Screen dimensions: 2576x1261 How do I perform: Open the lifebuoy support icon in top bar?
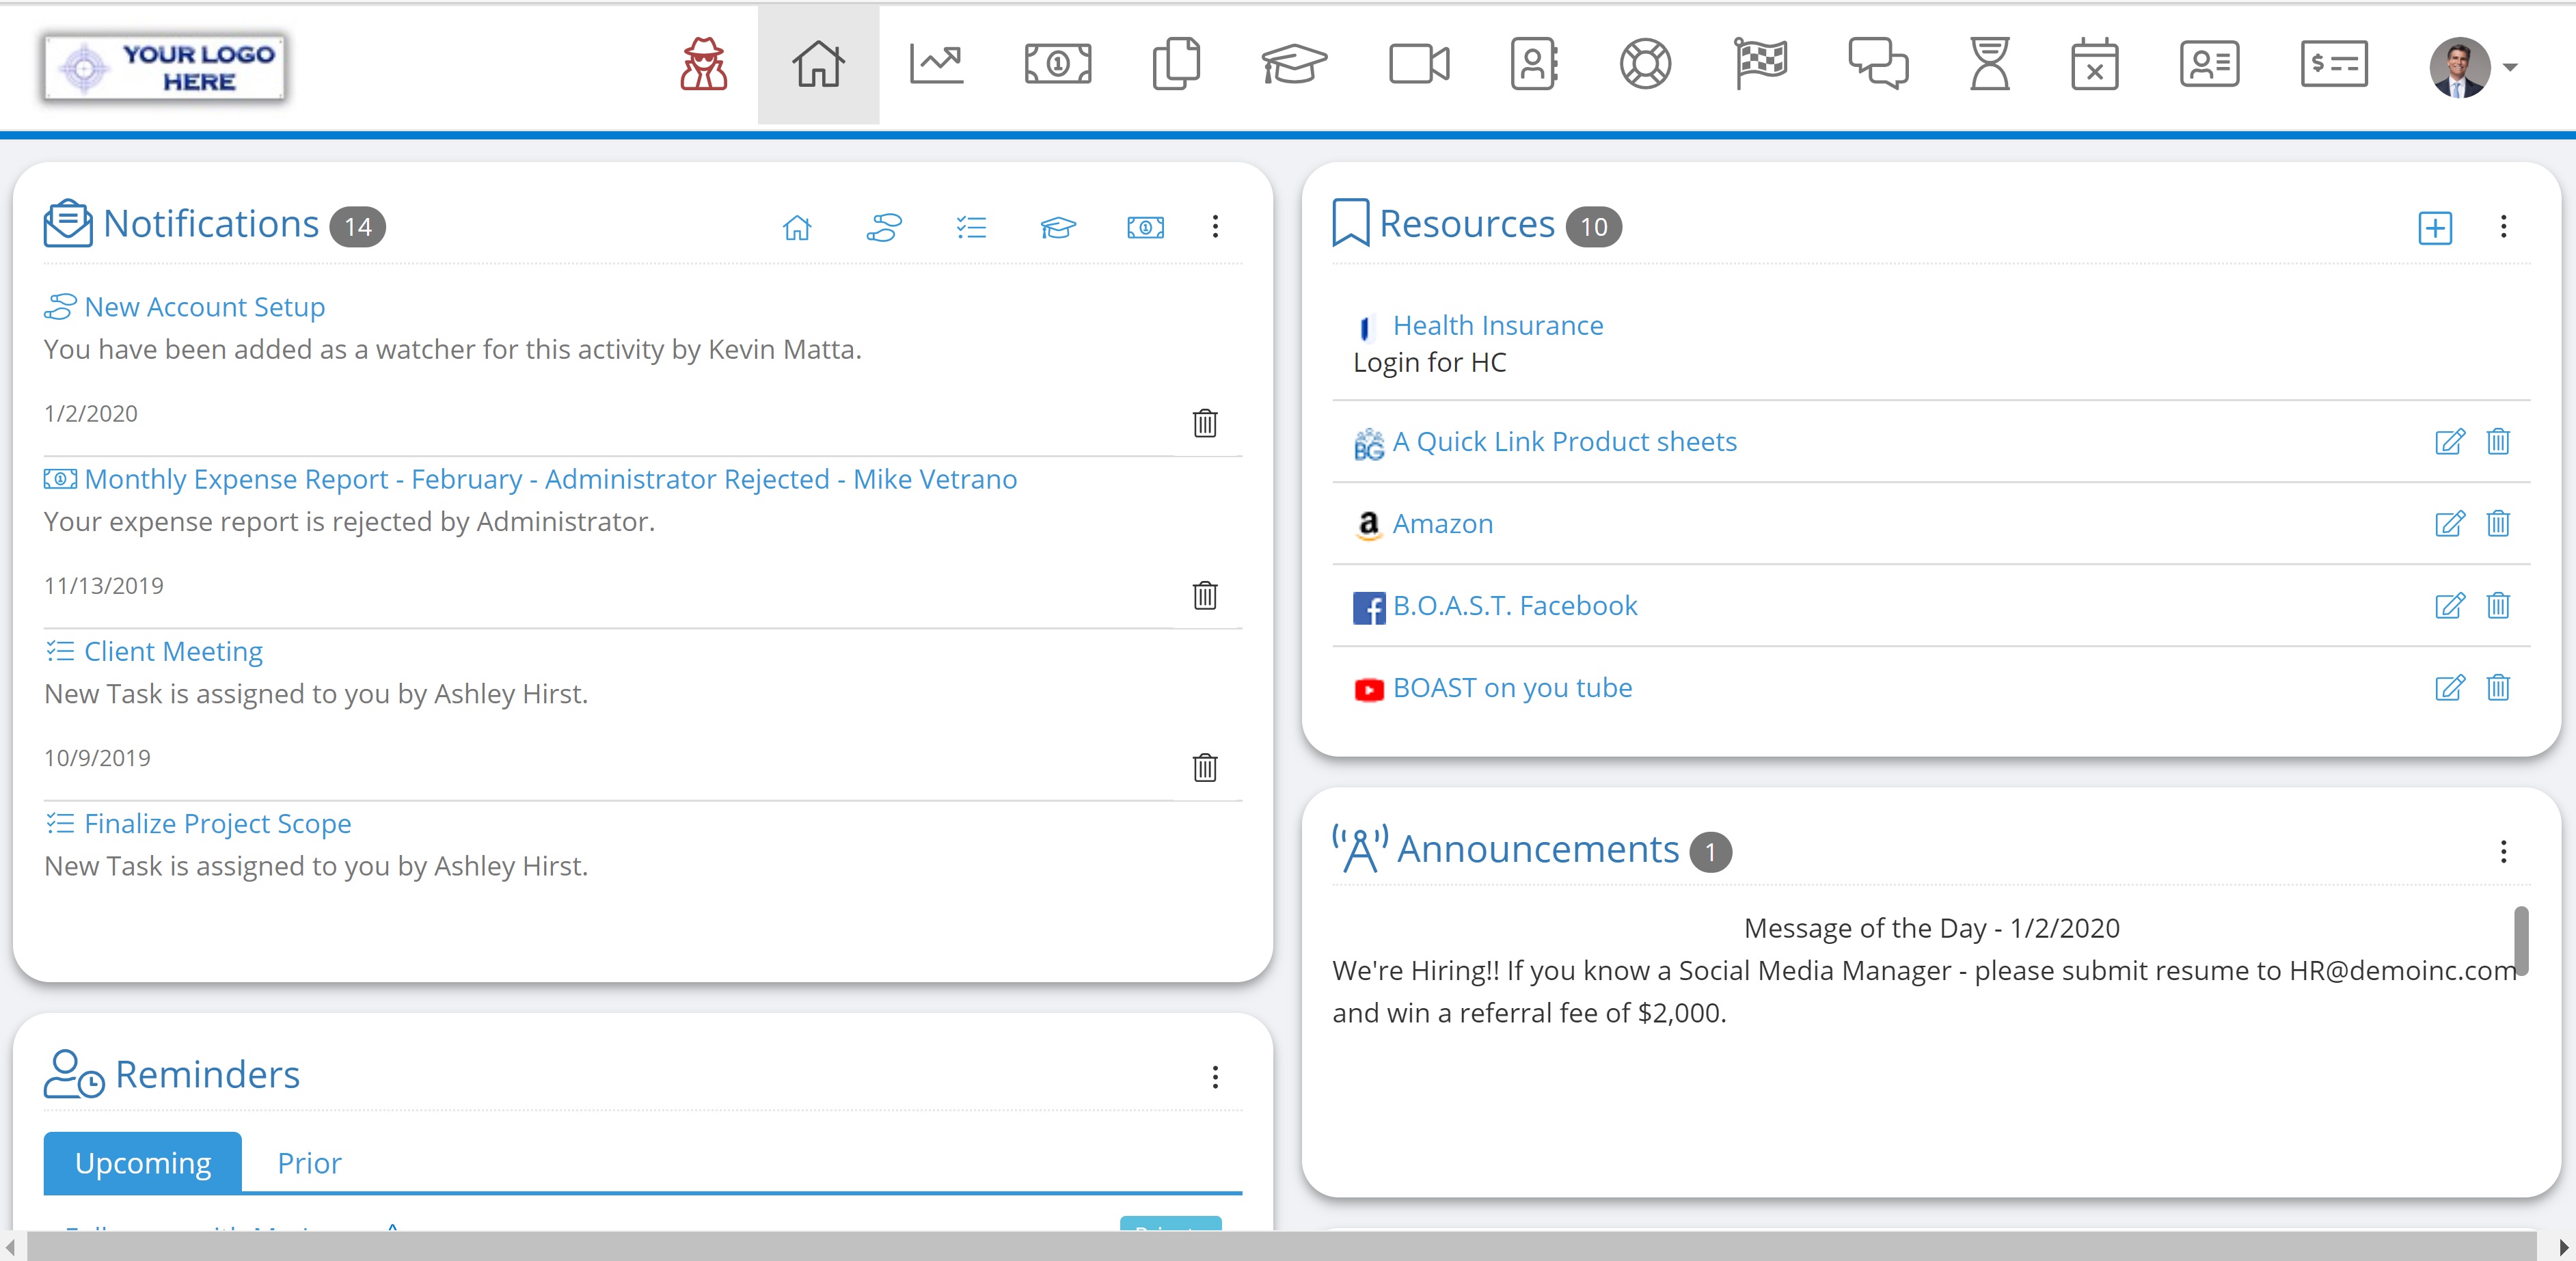pyautogui.click(x=1645, y=65)
